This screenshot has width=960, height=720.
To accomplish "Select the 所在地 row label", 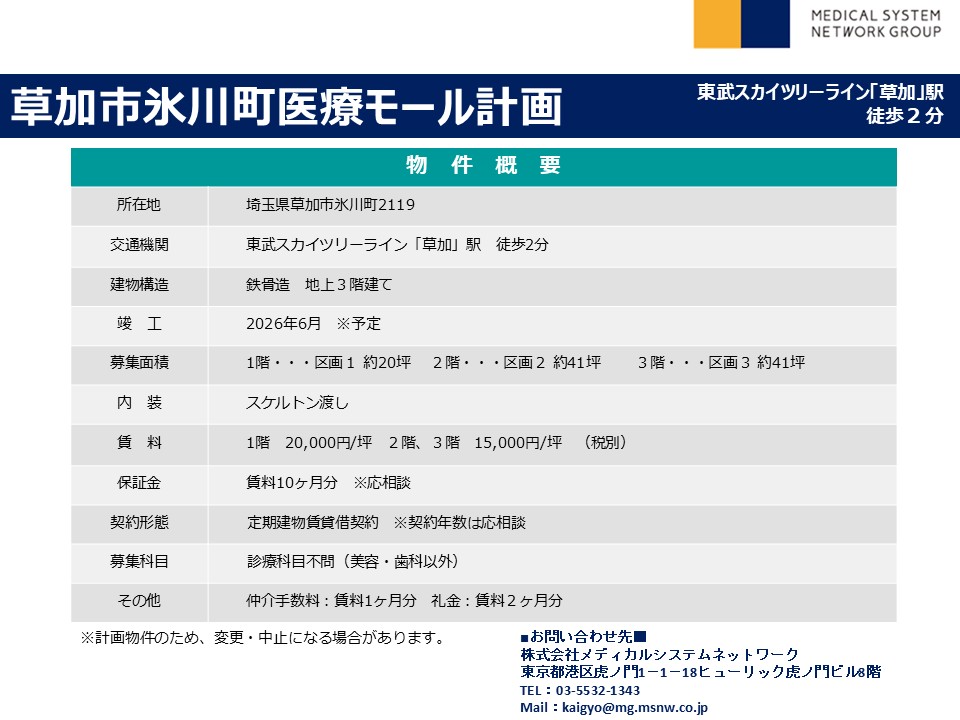I will click(139, 205).
